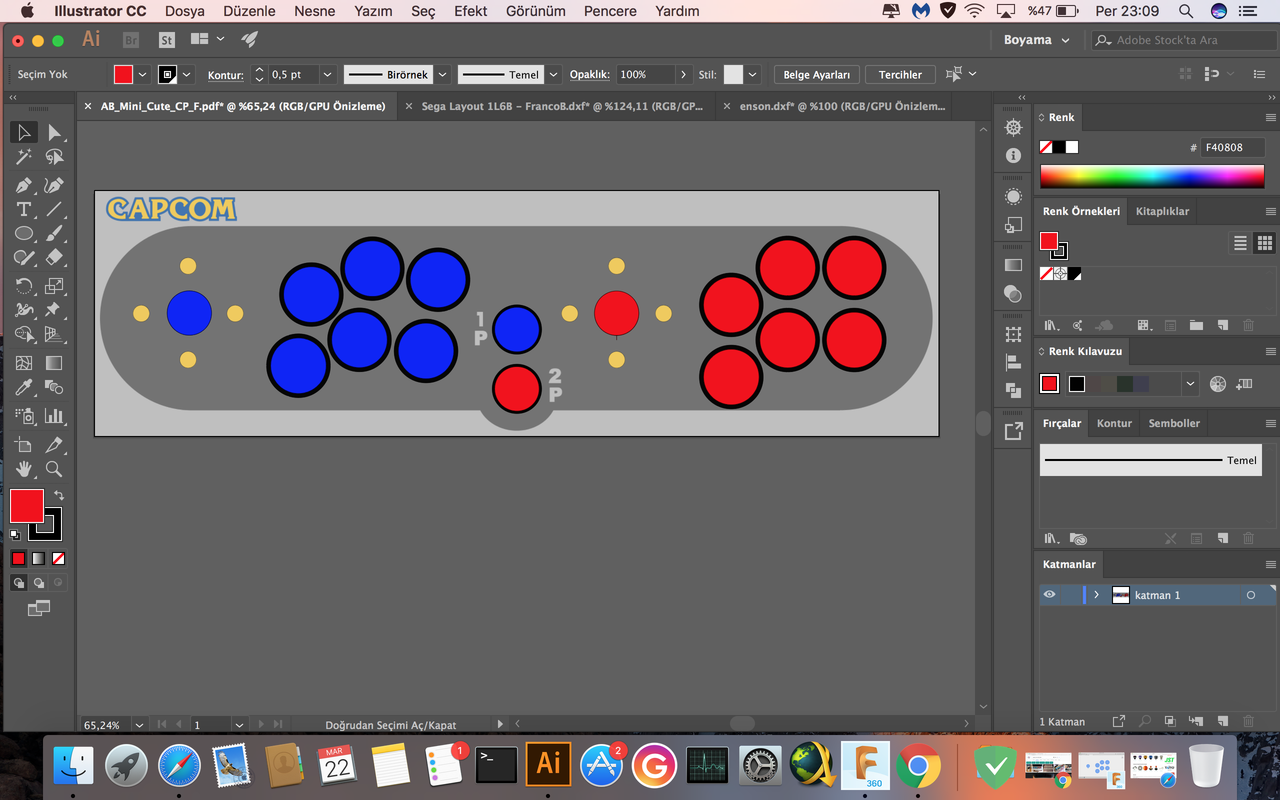
Task: Open the Birörnek stroke profile dropdown
Action: [442, 74]
